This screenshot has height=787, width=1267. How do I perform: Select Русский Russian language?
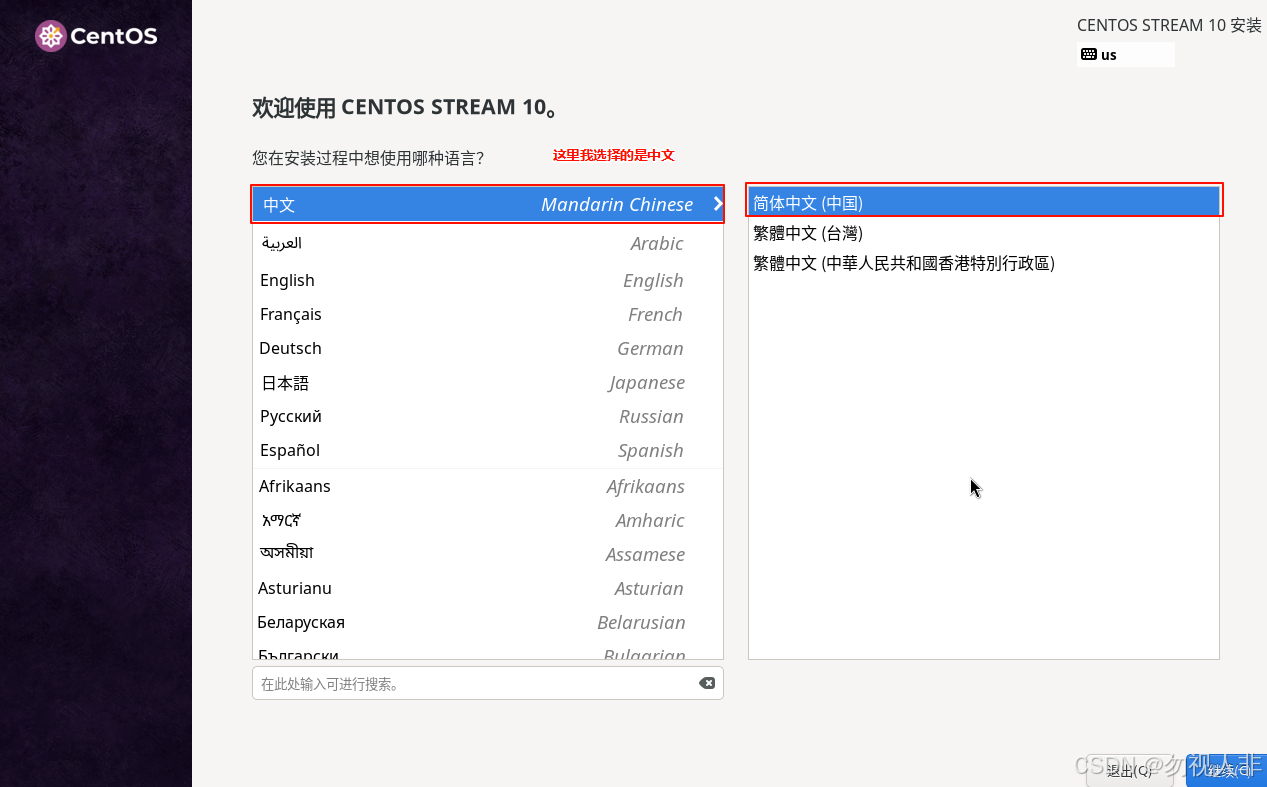(488, 416)
